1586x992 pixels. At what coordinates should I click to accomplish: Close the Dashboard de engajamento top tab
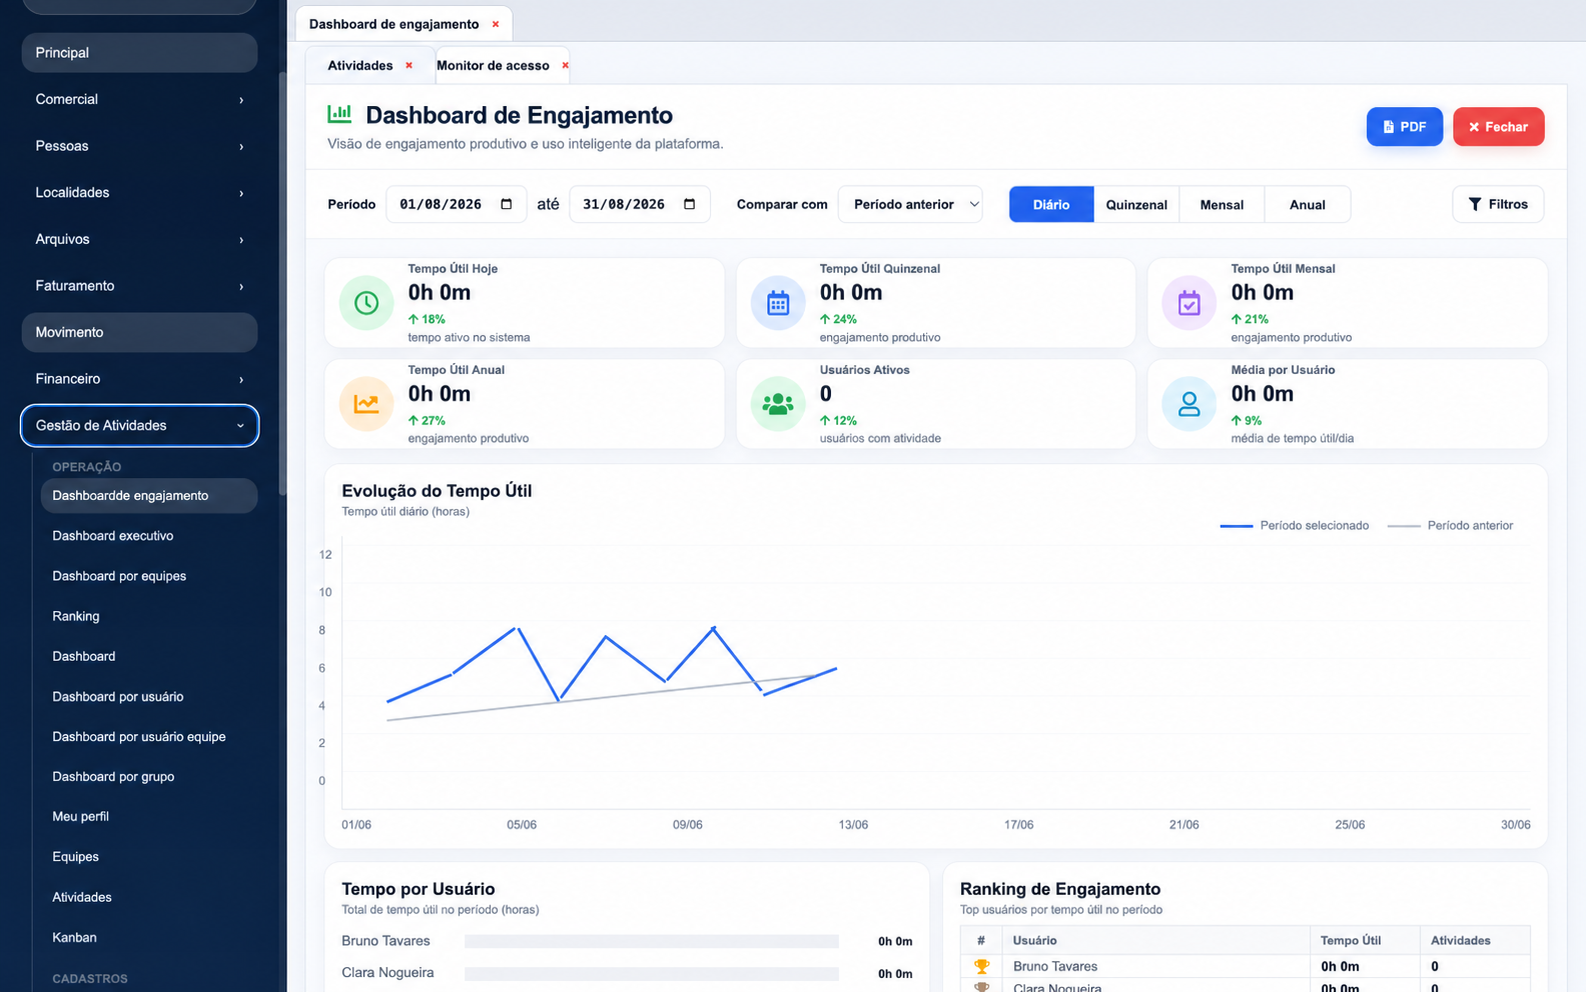click(x=495, y=24)
